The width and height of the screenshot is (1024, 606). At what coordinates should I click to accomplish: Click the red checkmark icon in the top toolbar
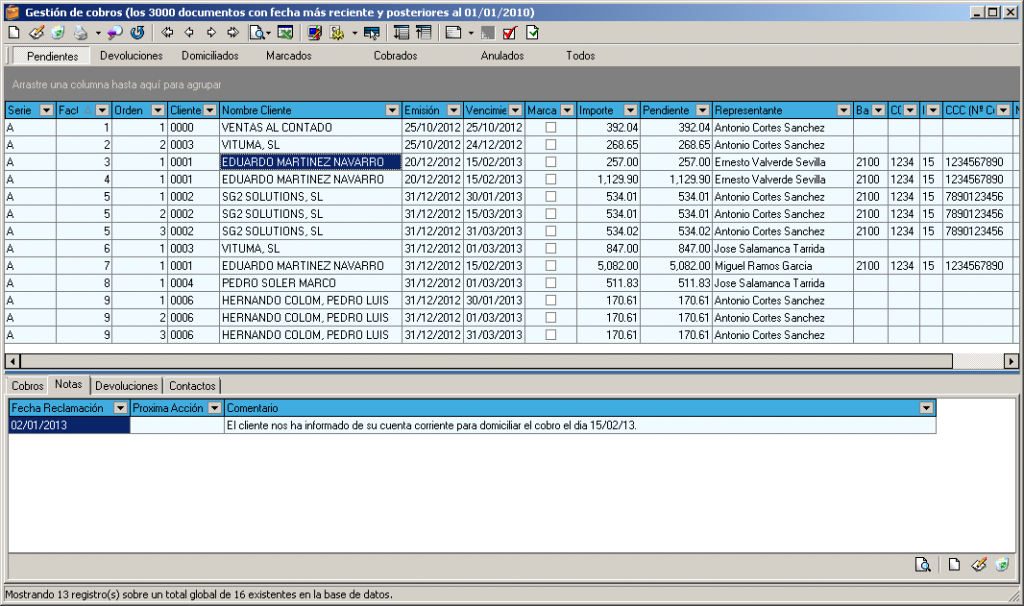point(509,33)
